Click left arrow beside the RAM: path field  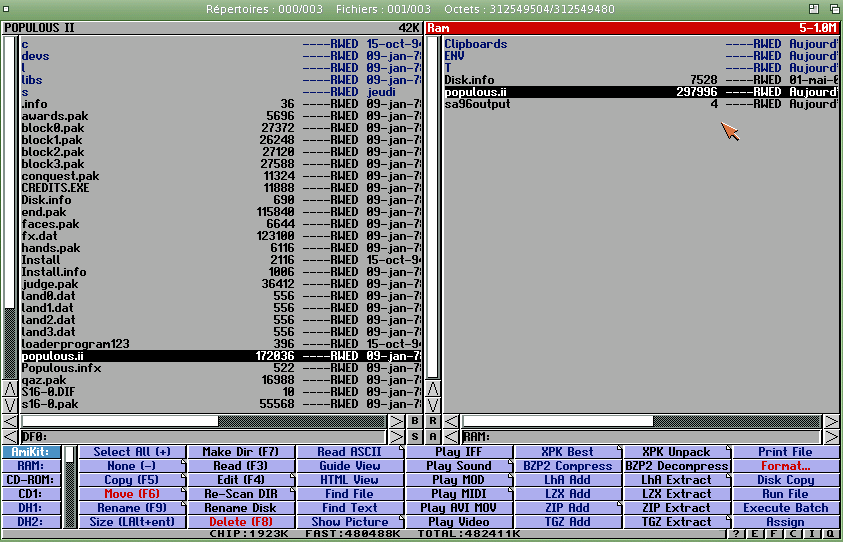point(451,437)
